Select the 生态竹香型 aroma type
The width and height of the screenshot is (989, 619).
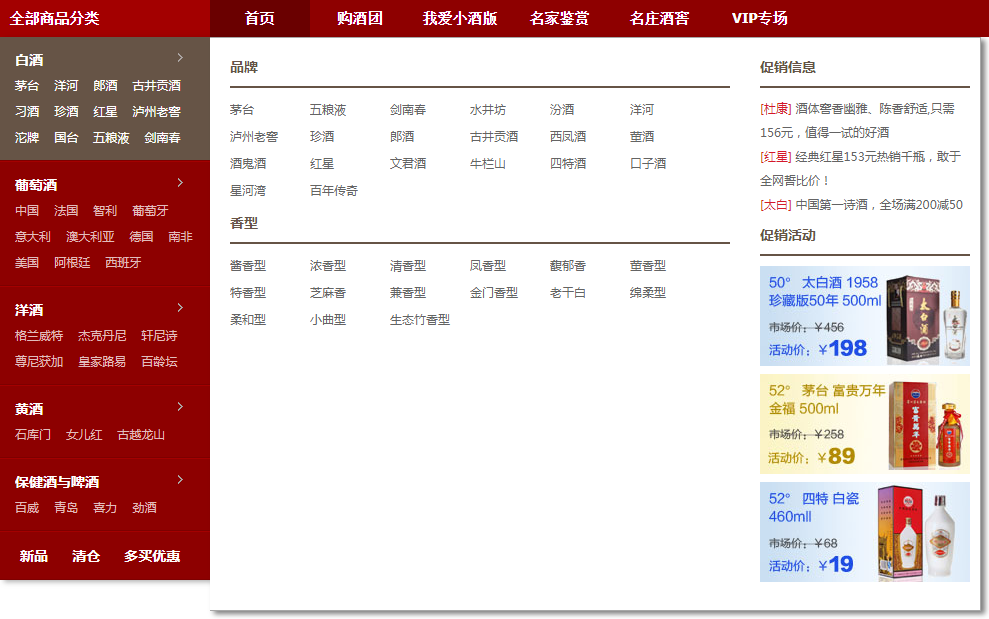click(420, 320)
